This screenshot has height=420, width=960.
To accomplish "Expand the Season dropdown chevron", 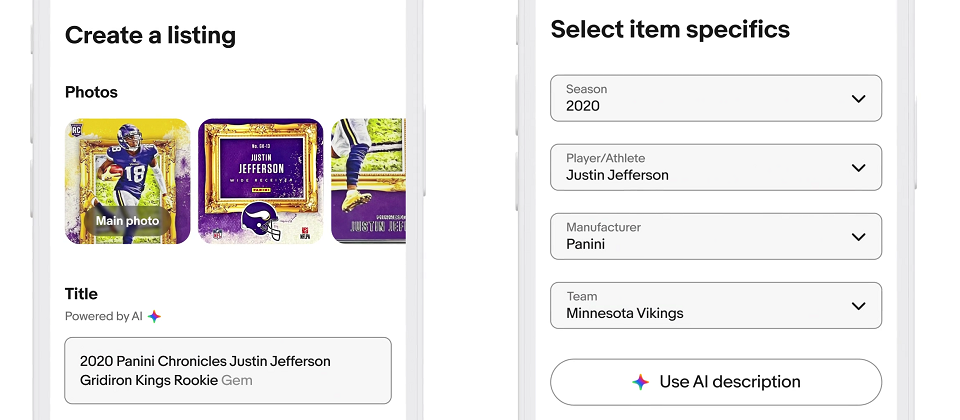I will (858, 99).
